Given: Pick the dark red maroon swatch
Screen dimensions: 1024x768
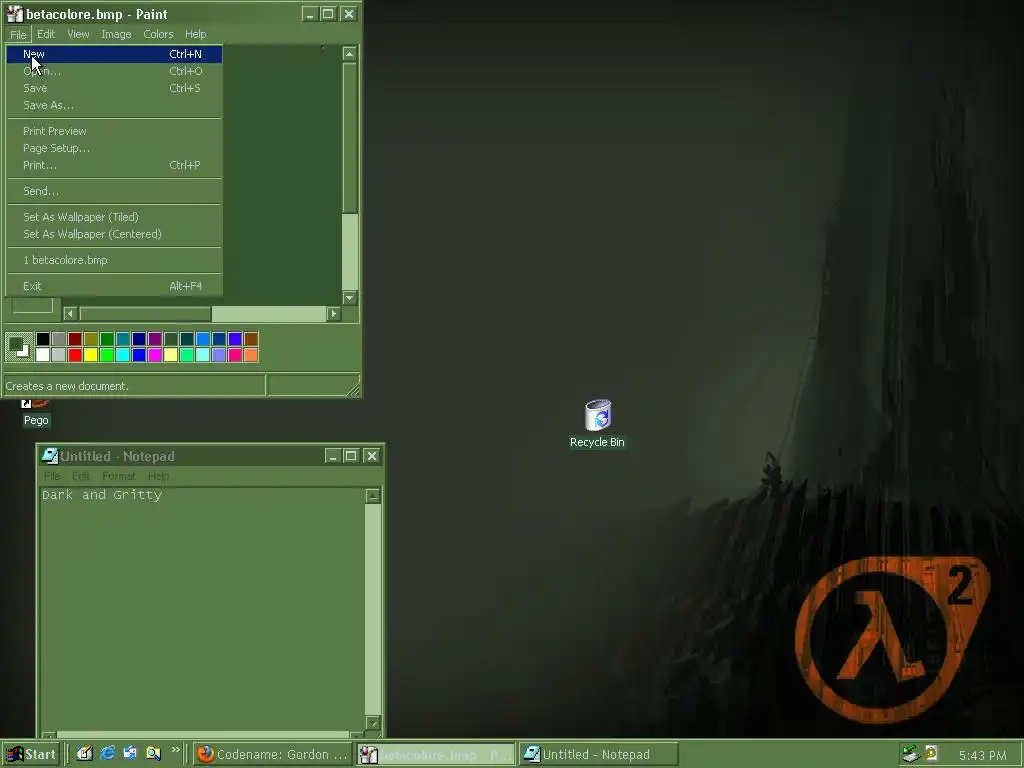Looking at the screenshot, I should tap(74, 338).
